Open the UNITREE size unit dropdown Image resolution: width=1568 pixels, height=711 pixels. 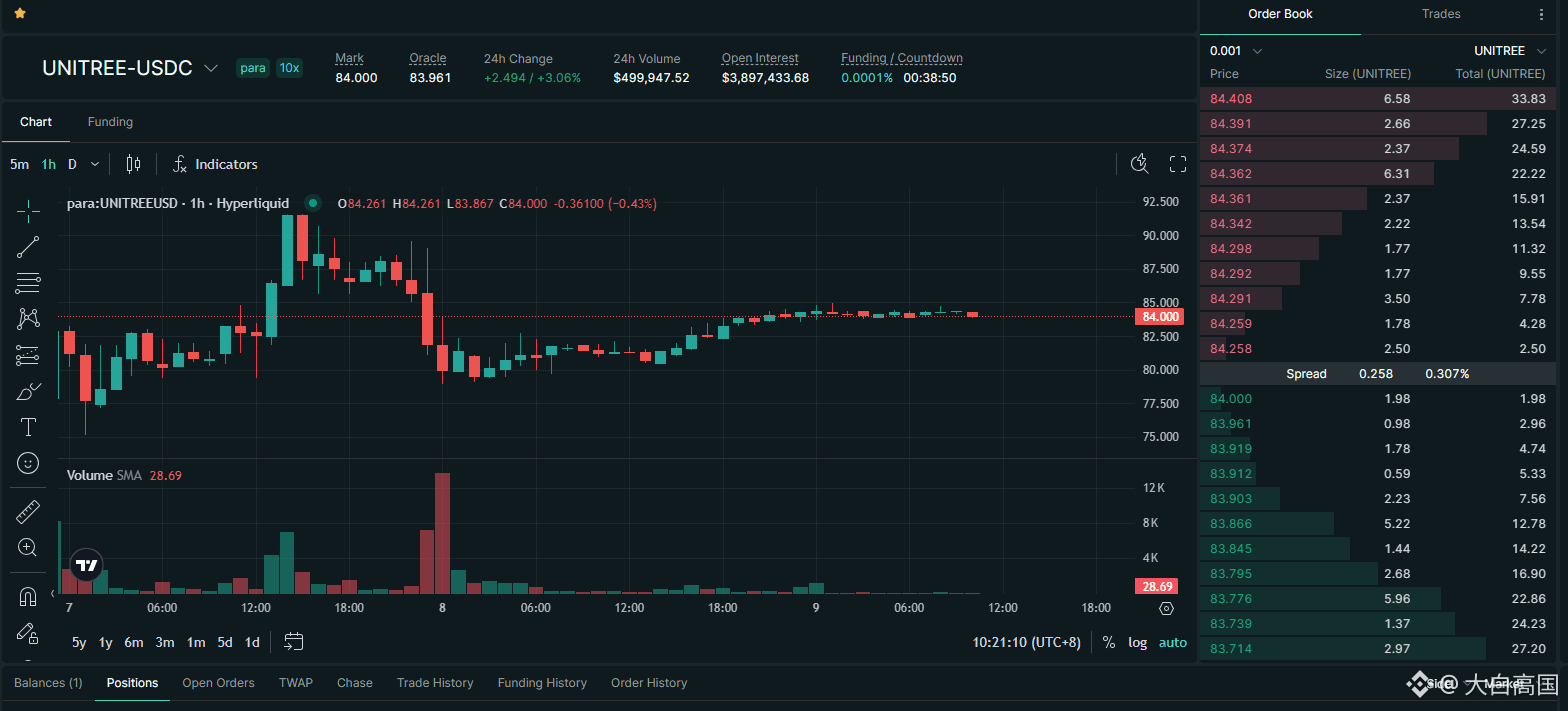click(1510, 51)
